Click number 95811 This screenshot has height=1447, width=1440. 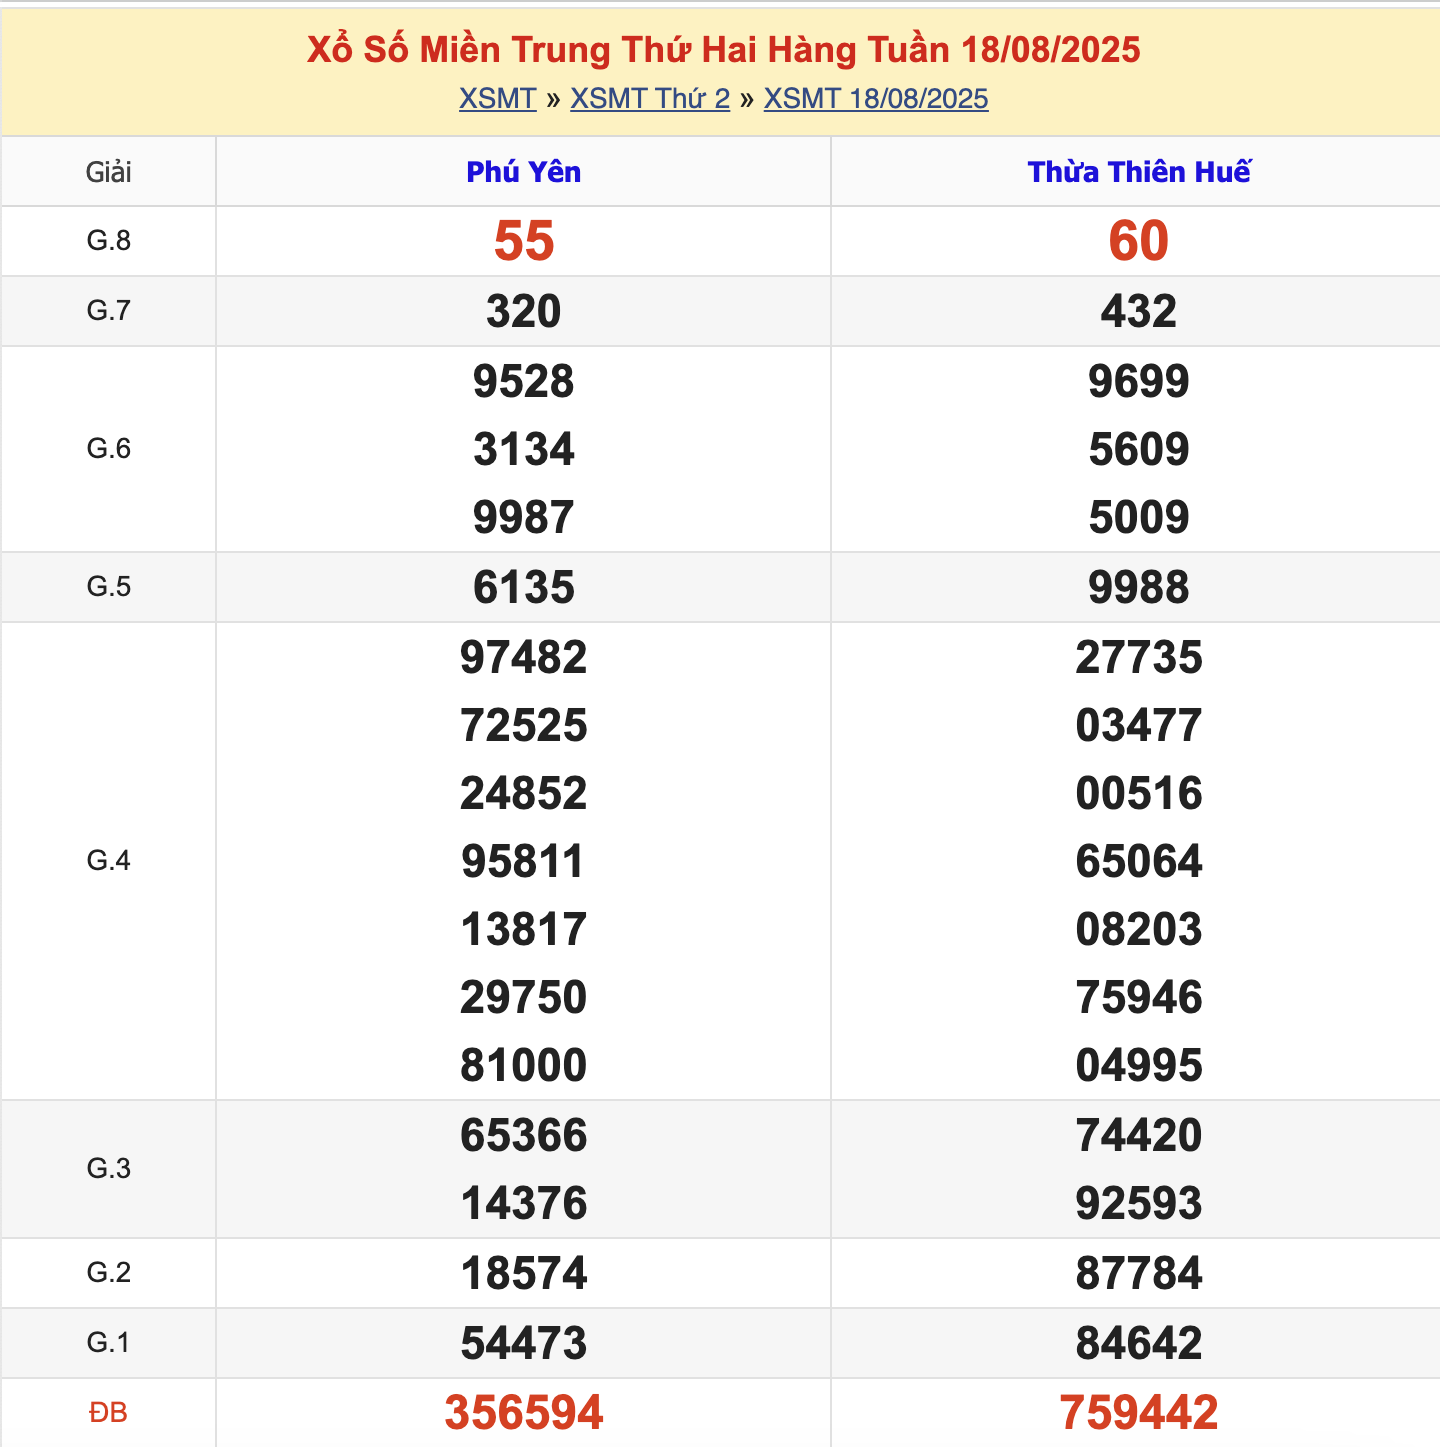523,861
